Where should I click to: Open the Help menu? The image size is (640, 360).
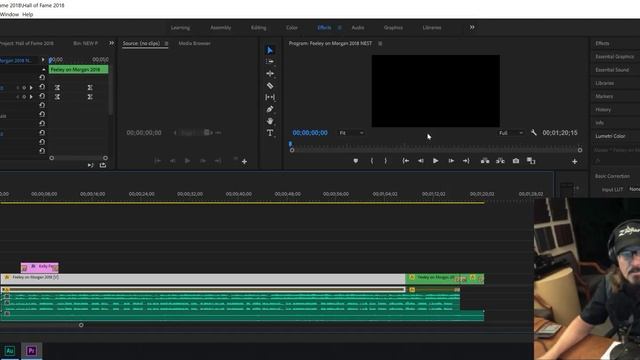(27, 14)
